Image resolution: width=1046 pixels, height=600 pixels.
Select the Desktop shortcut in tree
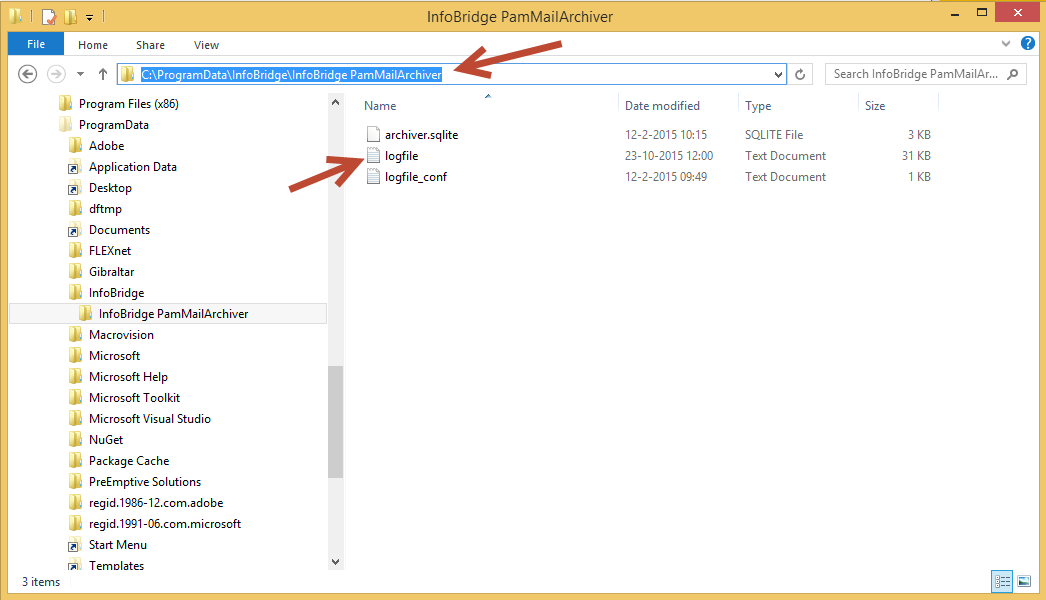coord(110,188)
